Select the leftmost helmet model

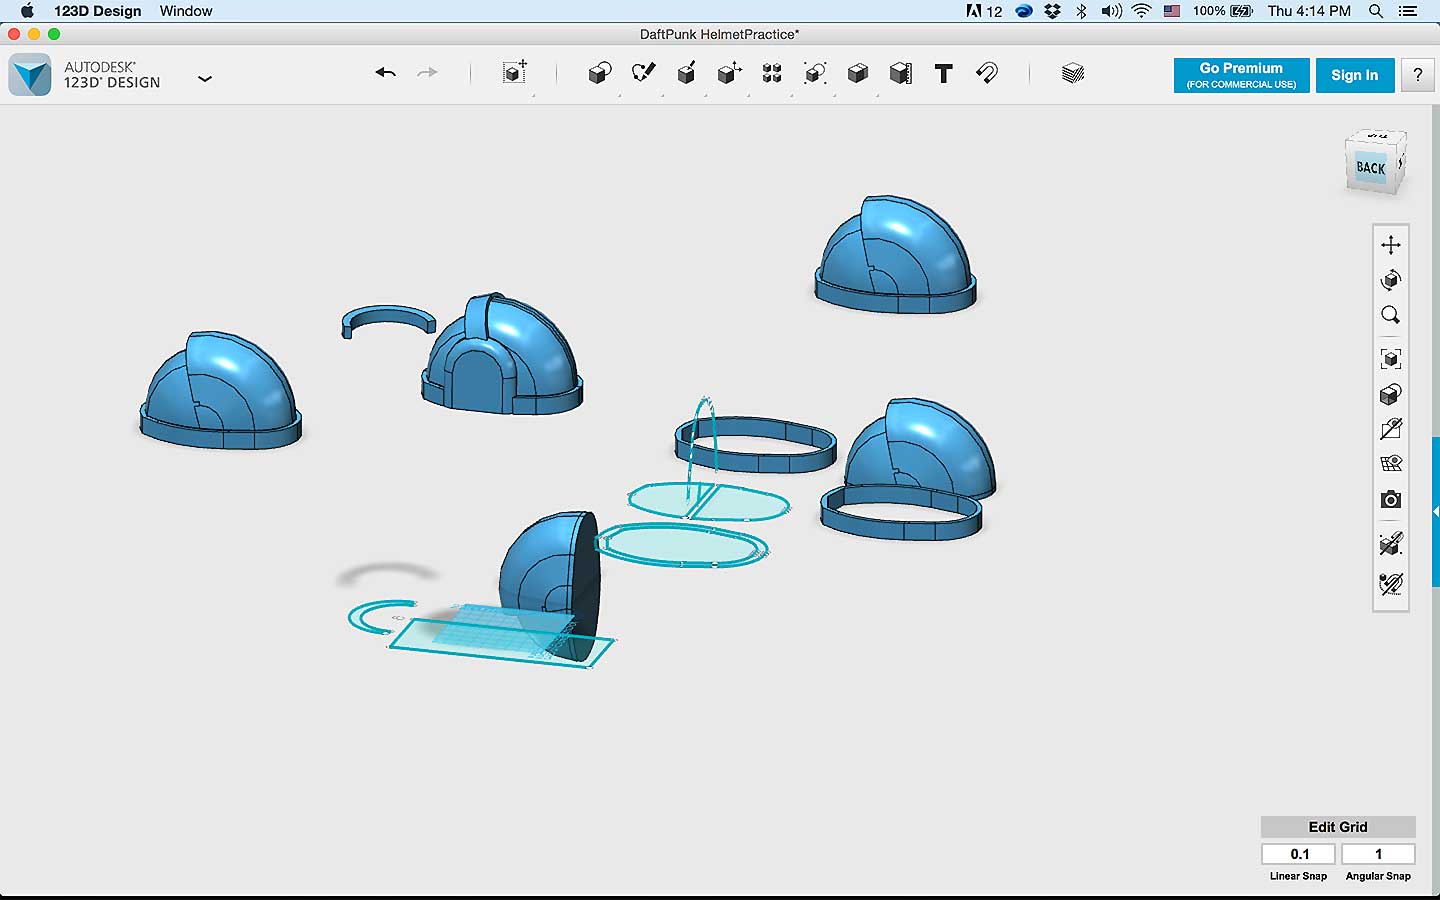pos(220,391)
